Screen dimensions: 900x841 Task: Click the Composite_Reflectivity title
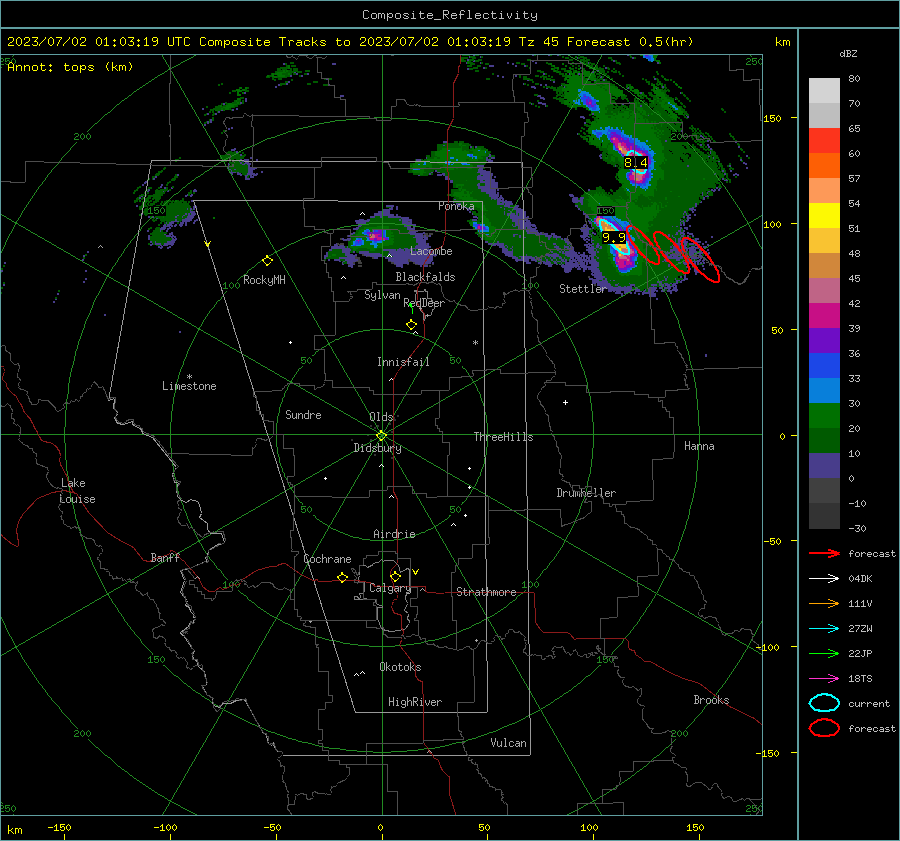449,15
